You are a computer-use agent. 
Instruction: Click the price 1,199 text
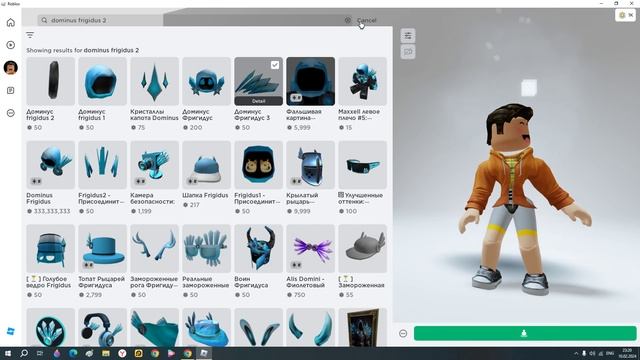point(144,211)
